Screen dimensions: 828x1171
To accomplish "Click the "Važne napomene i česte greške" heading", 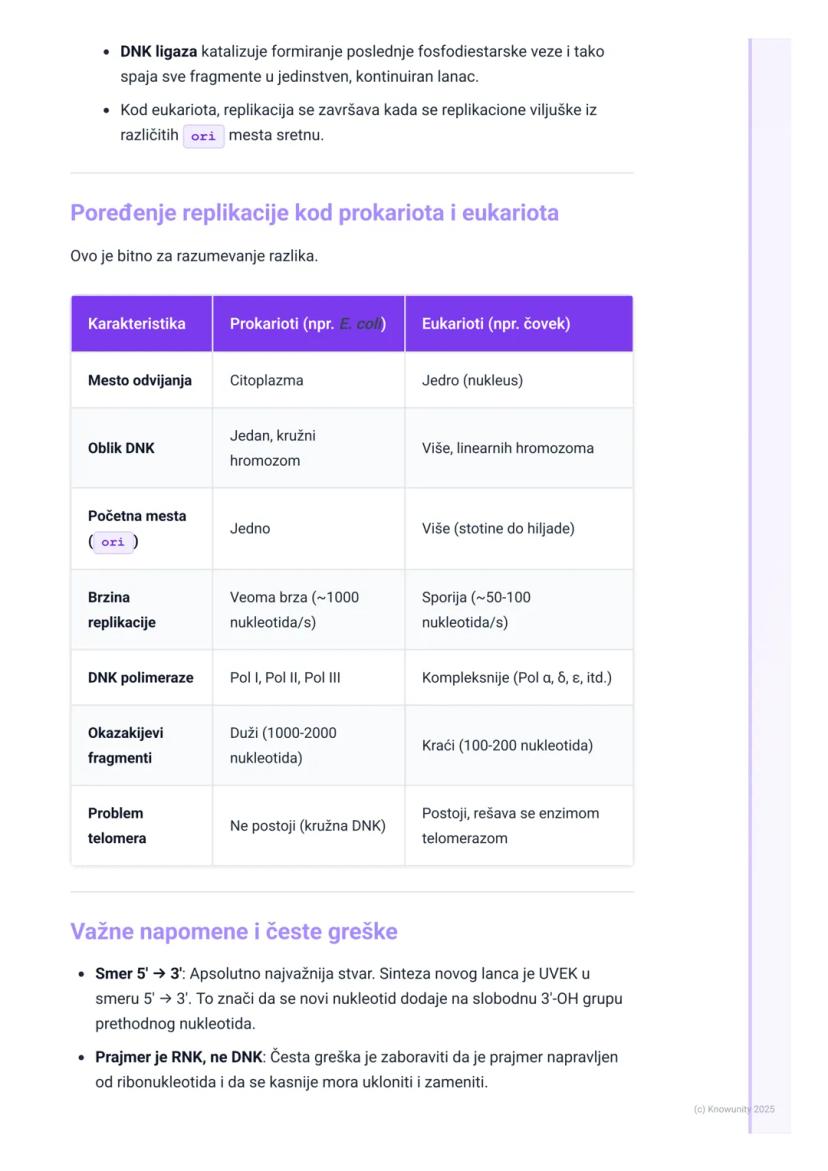I will coord(234,932).
